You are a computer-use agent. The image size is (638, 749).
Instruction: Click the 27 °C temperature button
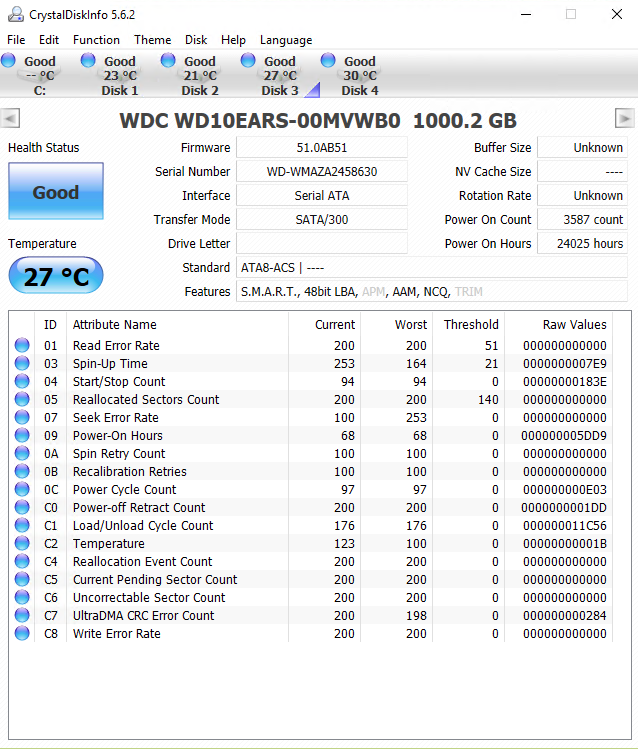56,276
